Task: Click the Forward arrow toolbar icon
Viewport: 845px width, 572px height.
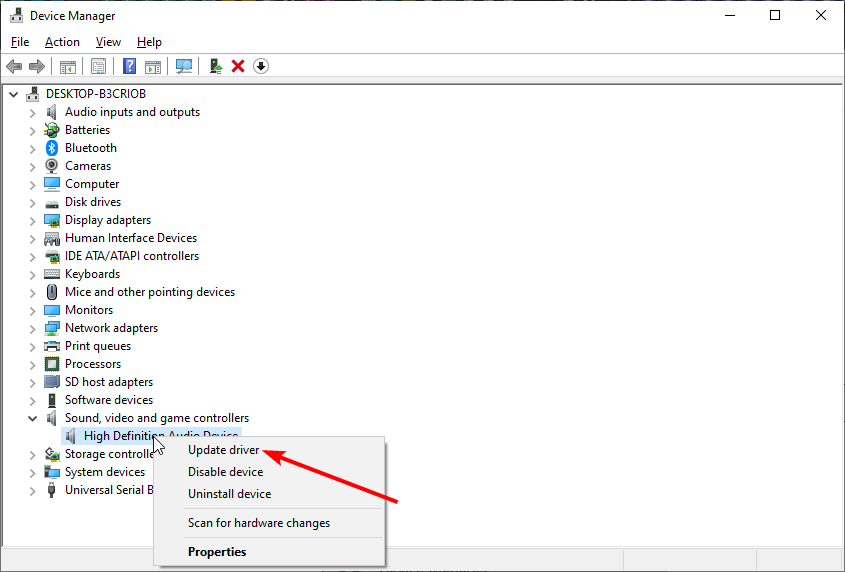Action: pyautogui.click(x=37, y=66)
